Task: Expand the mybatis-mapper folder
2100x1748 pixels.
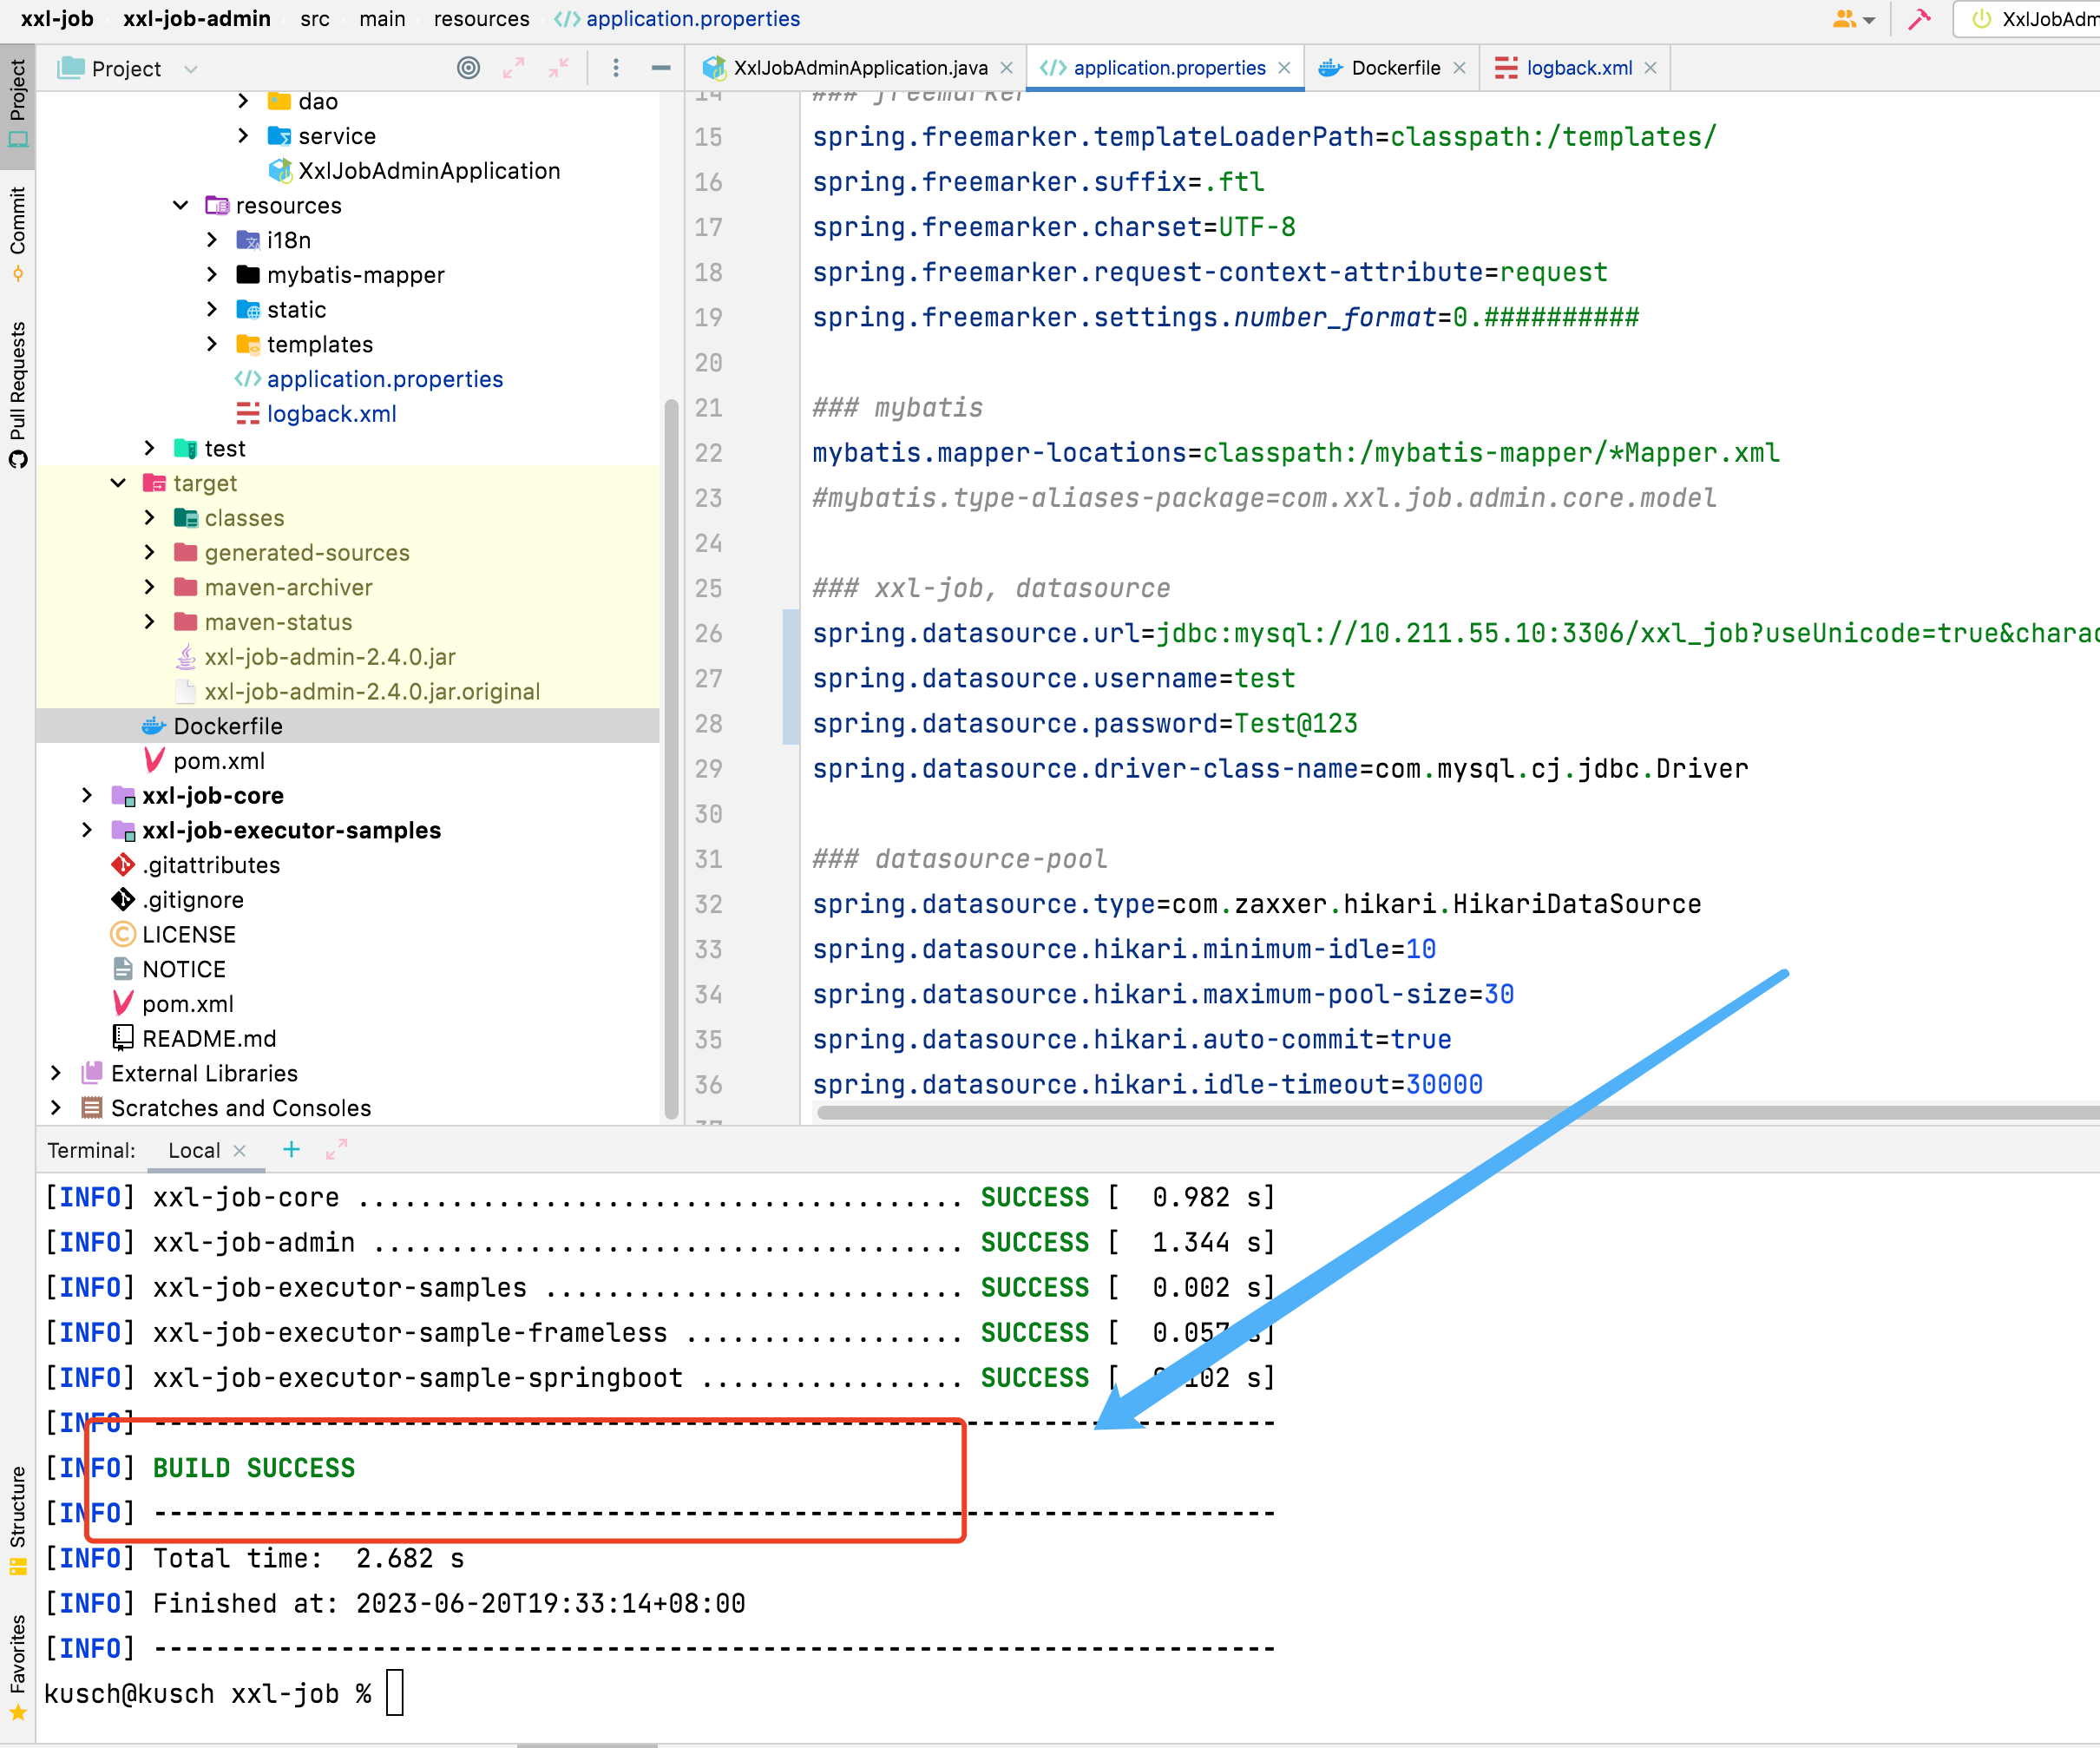Action: coord(212,274)
